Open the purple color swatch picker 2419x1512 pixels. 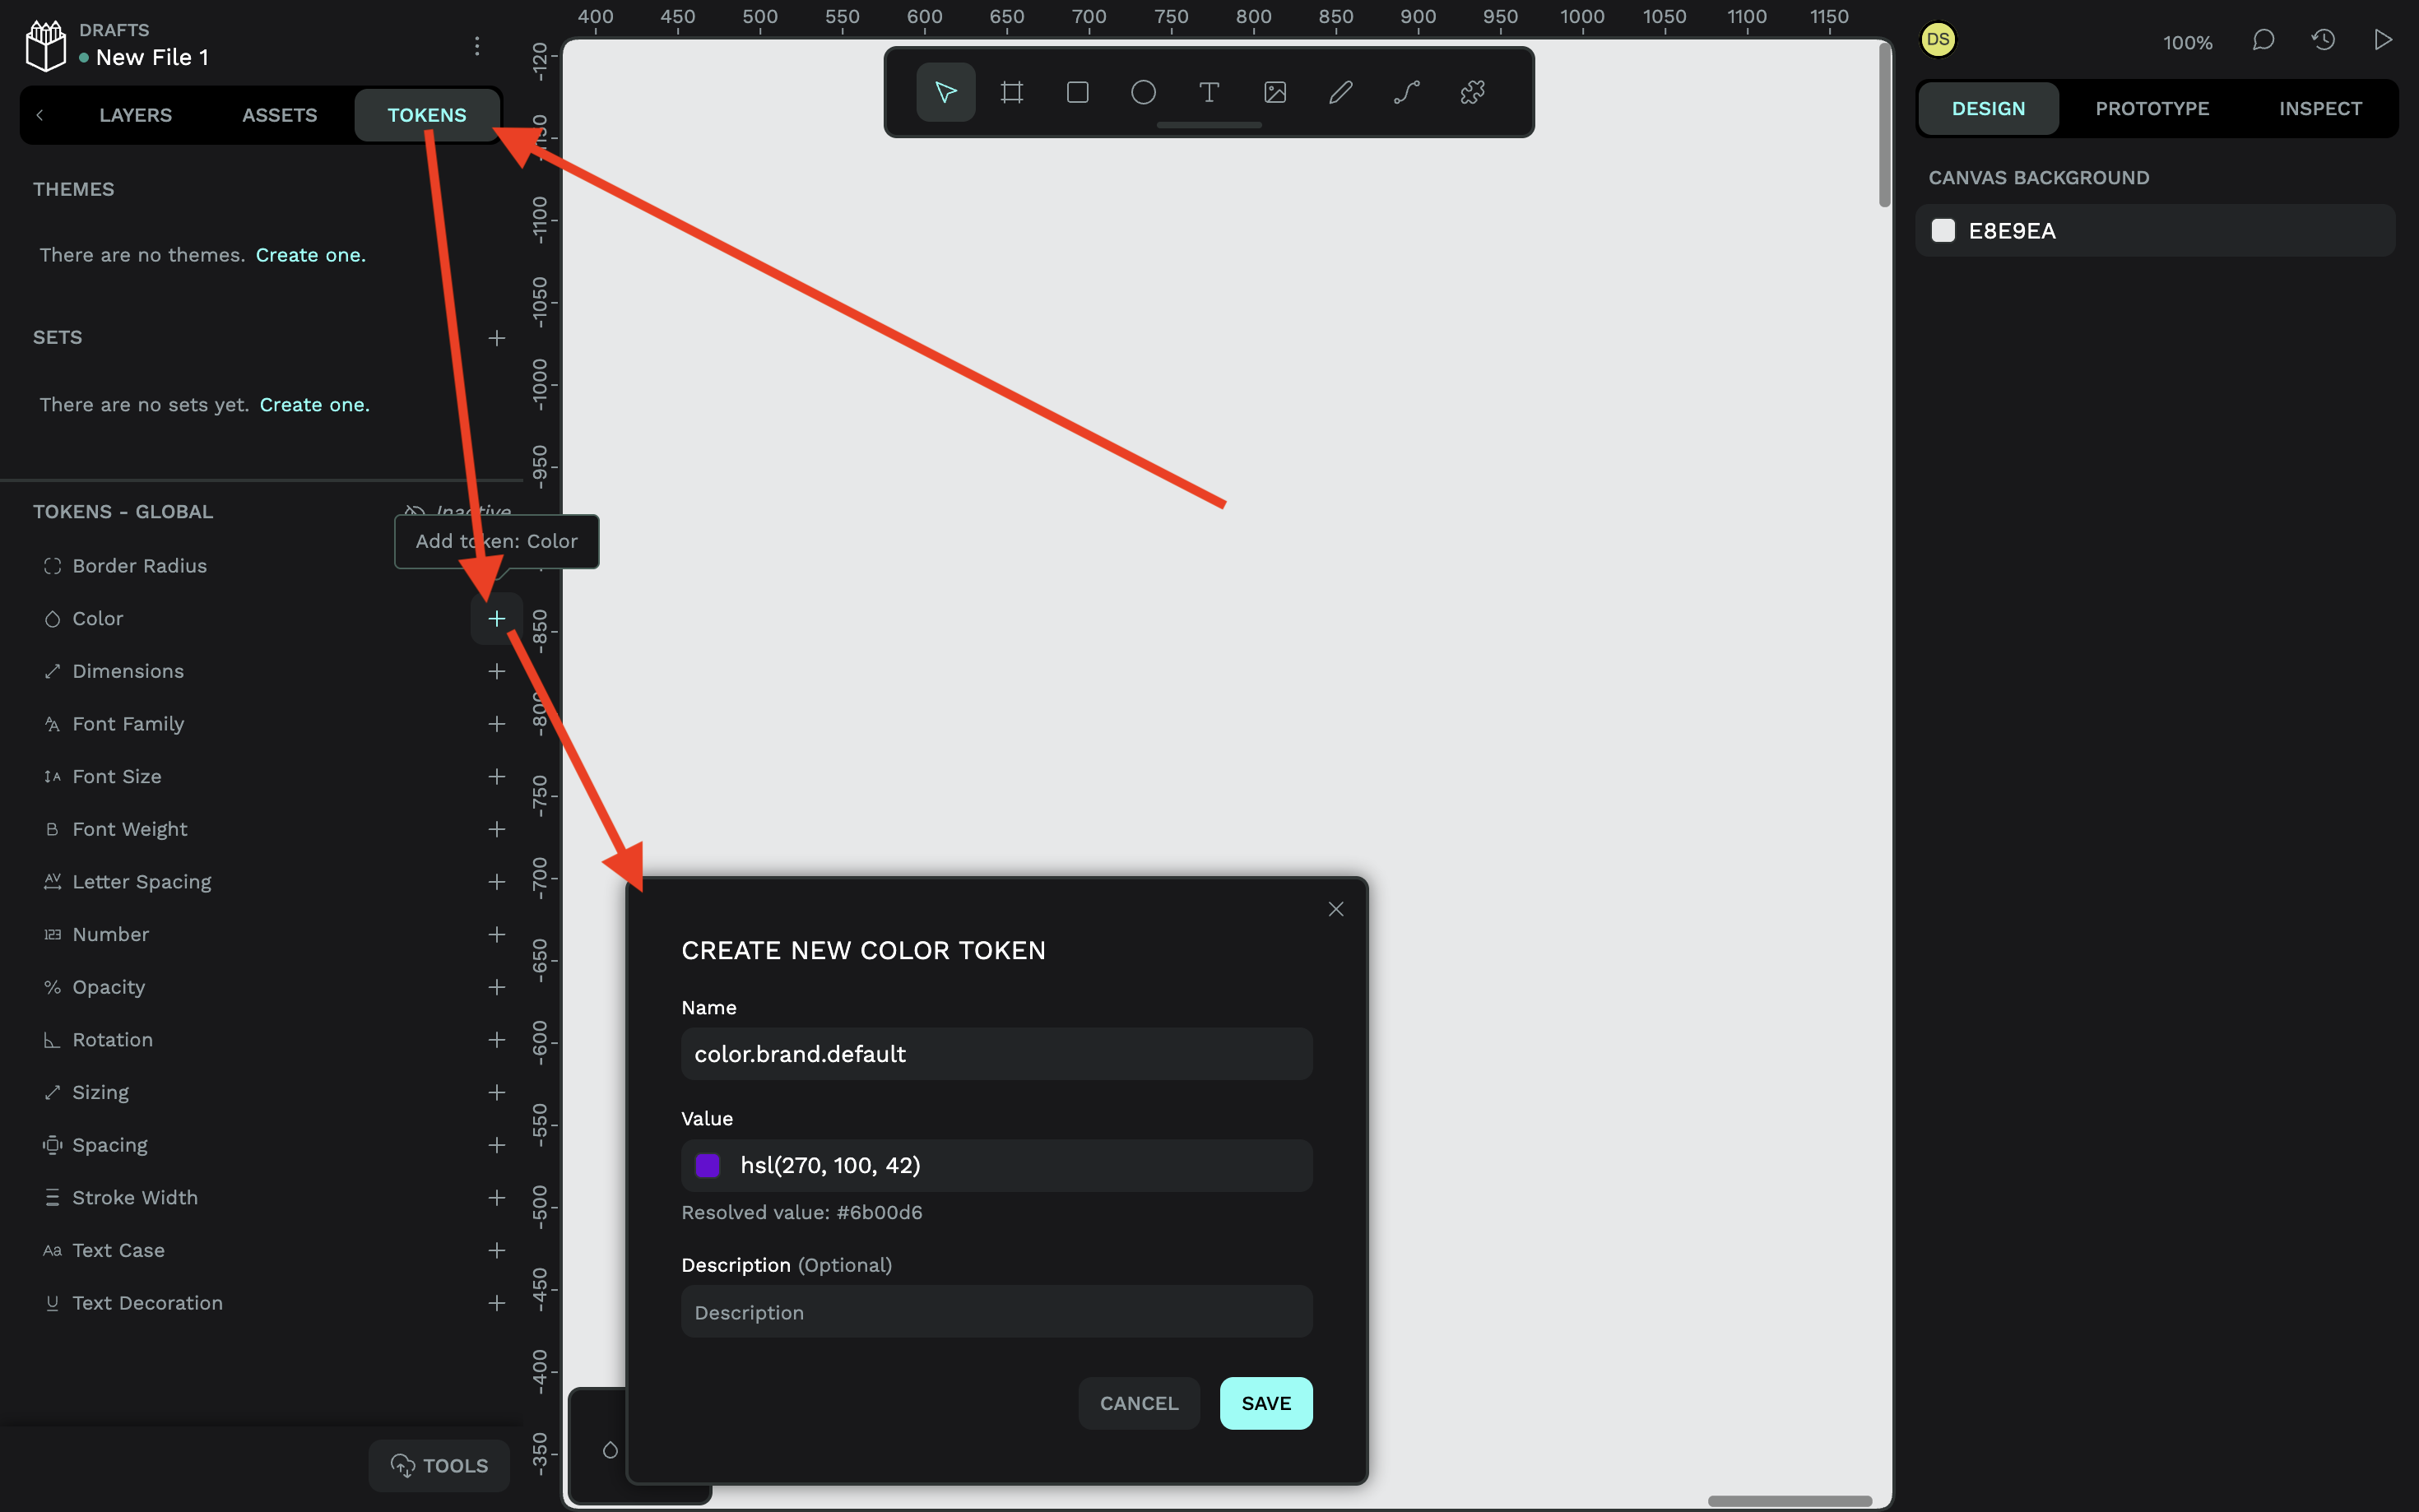pos(708,1165)
